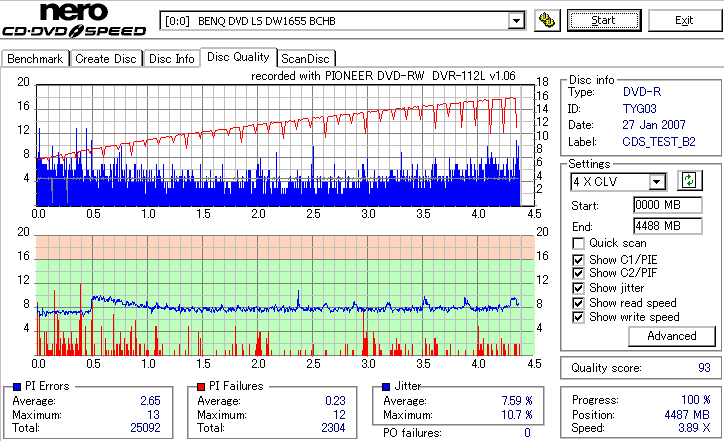Click the Jitter maximum 10.7 %
Screen dimensions: 724x441
(x=517, y=415)
